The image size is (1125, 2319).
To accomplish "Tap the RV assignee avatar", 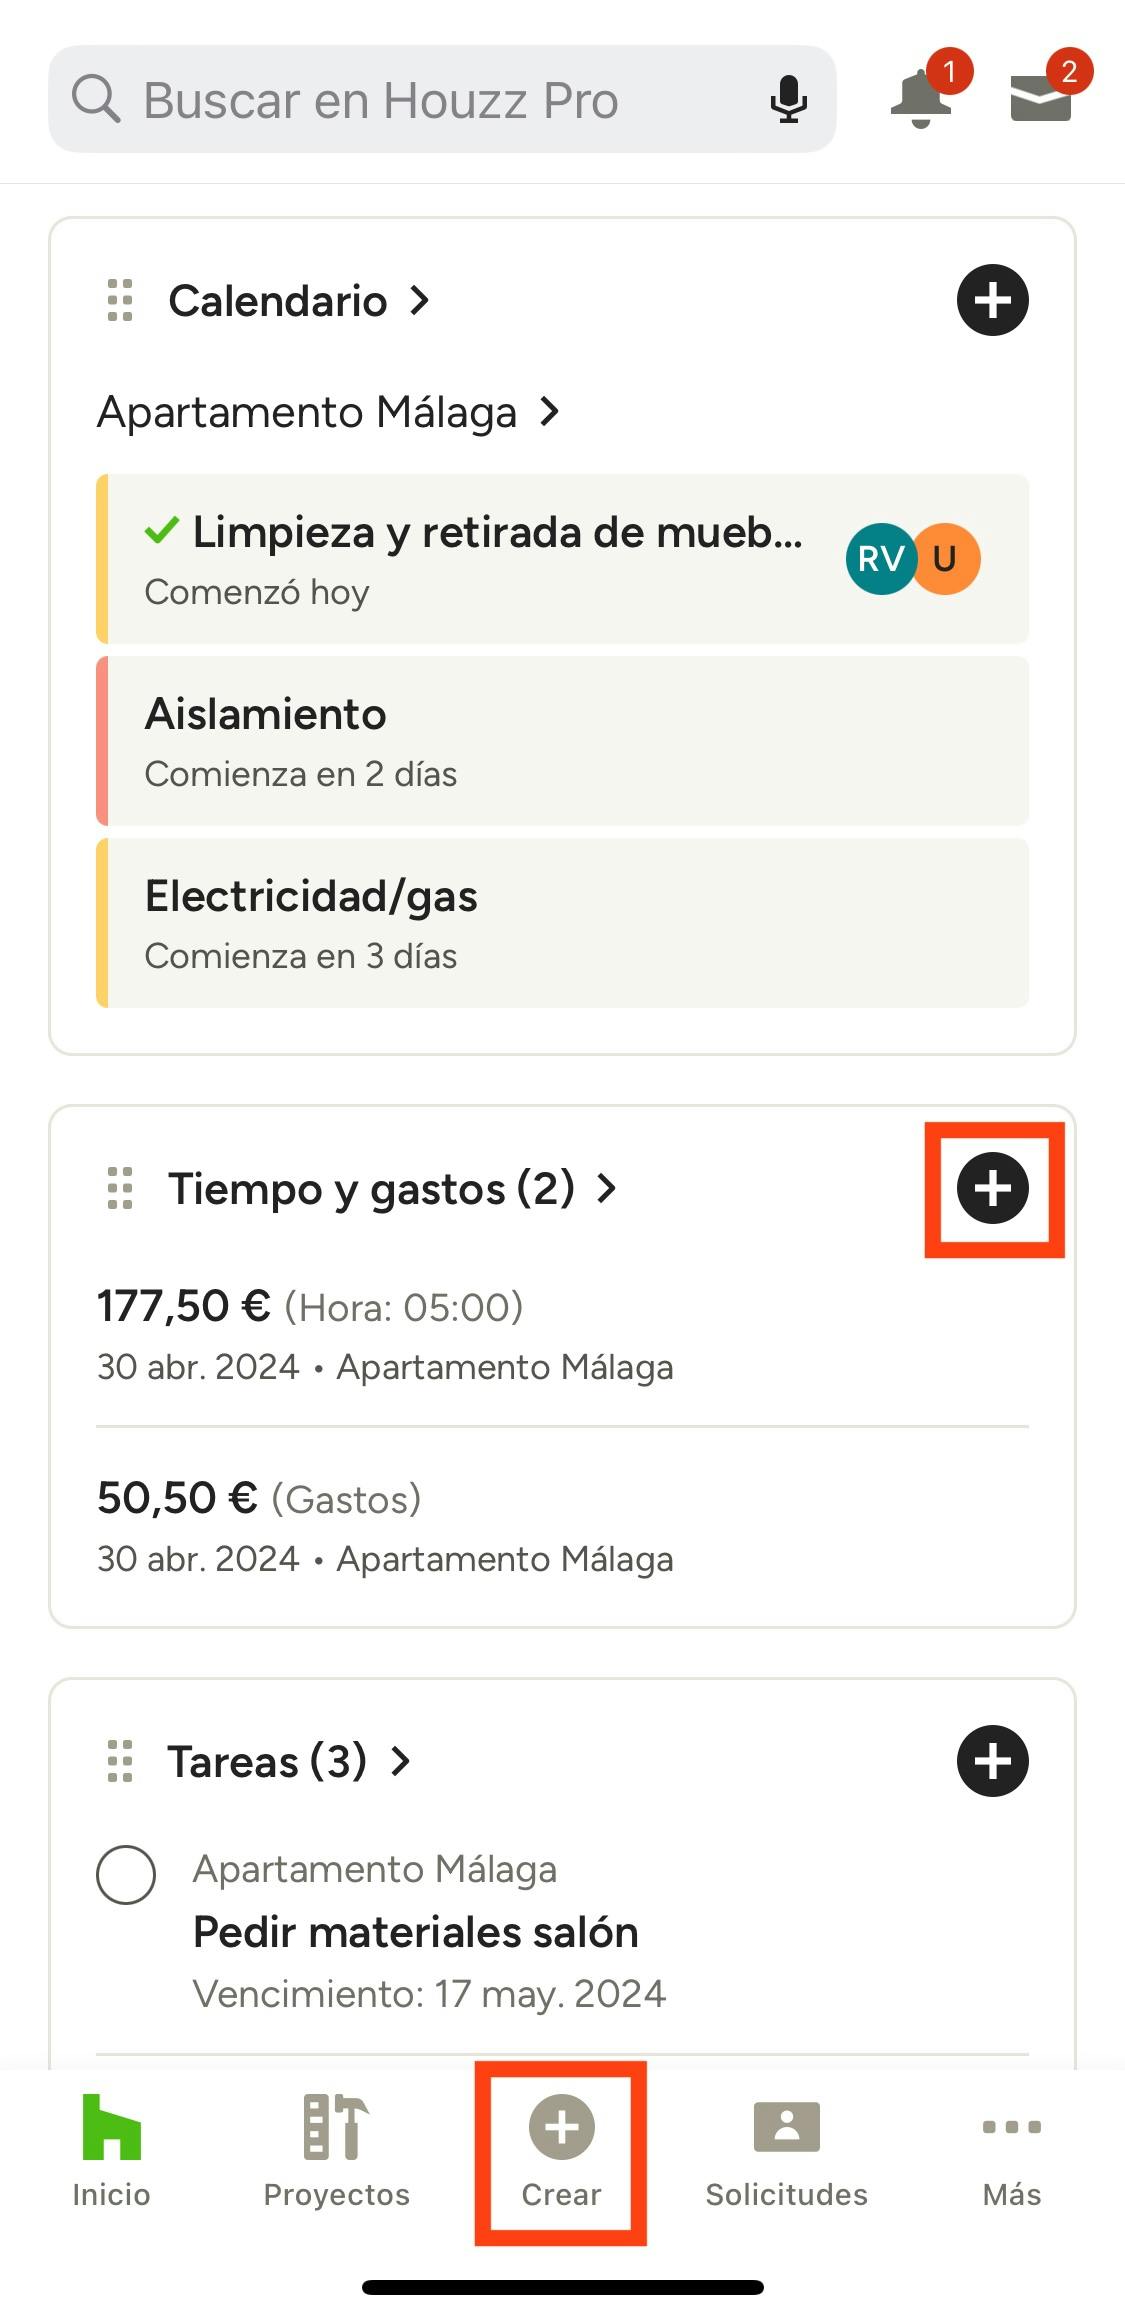I will pos(878,559).
